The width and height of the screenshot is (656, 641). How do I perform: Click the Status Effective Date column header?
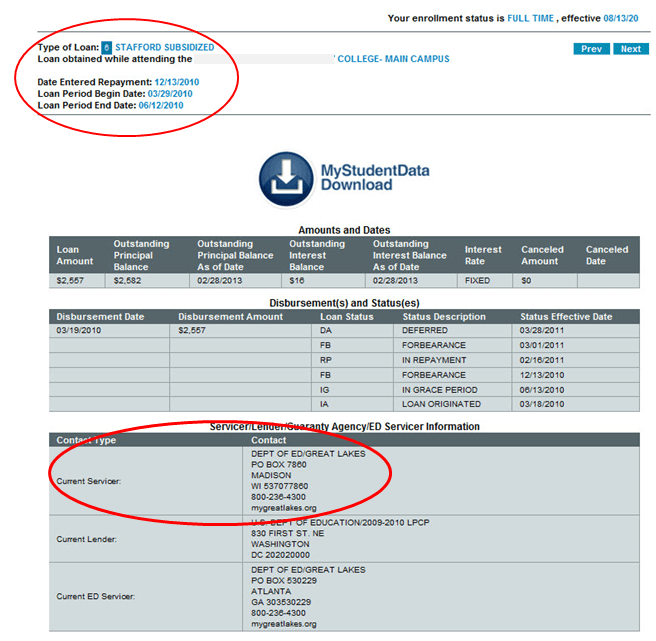click(x=566, y=317)
